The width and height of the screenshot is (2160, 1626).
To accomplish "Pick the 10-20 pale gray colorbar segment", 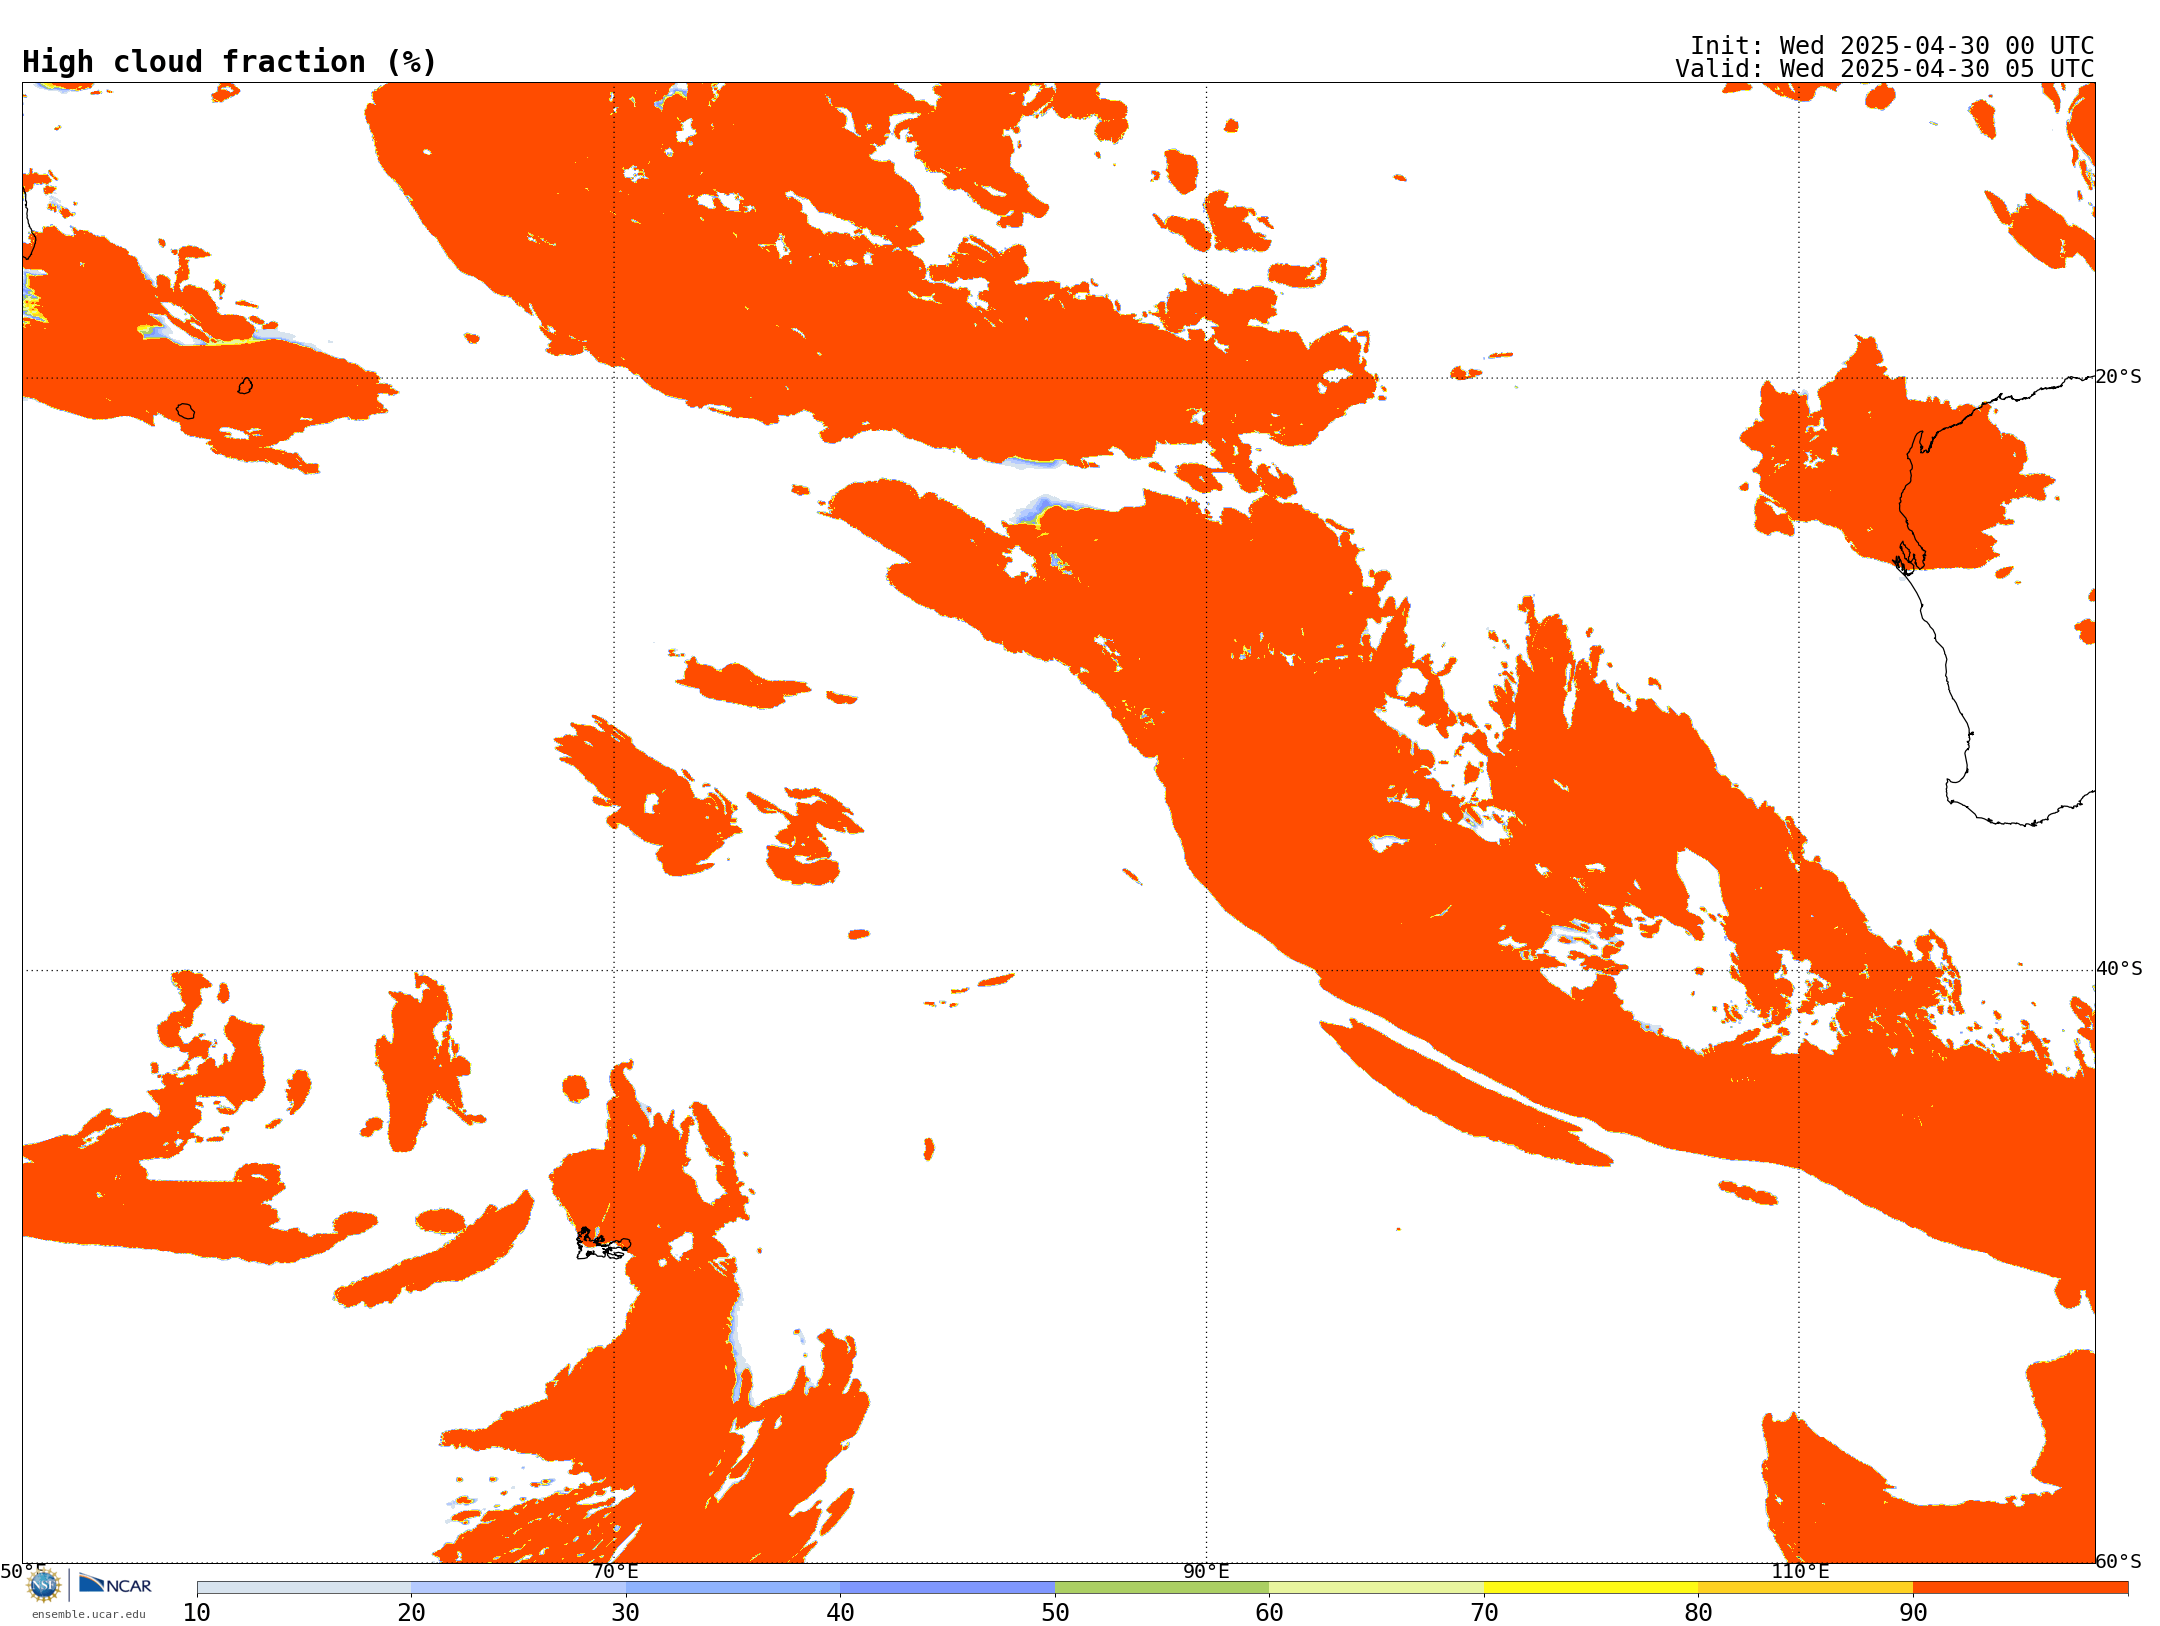I will click(304, 1588).
